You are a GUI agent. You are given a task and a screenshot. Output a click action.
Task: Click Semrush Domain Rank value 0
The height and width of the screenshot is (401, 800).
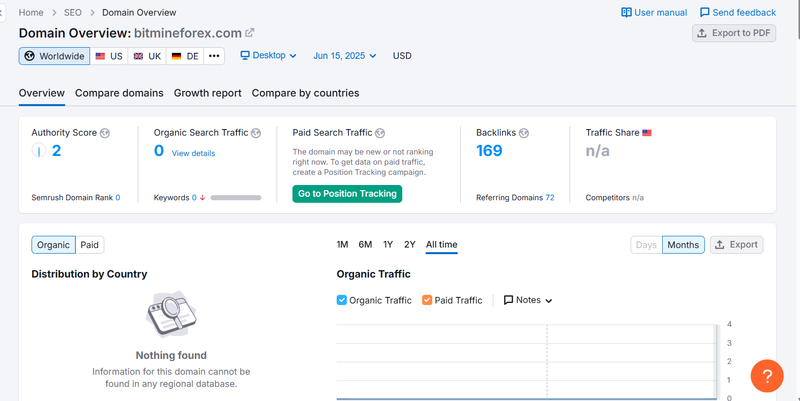[x=118, y=197]
